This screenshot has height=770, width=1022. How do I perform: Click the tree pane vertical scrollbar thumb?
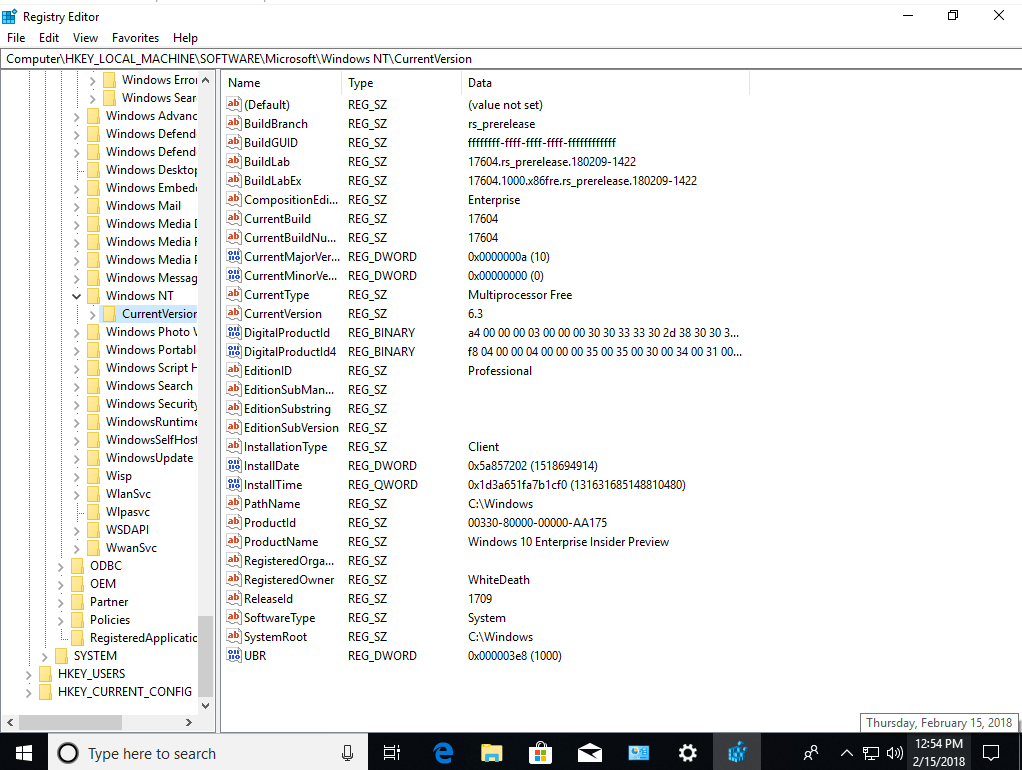coord(205,656)
